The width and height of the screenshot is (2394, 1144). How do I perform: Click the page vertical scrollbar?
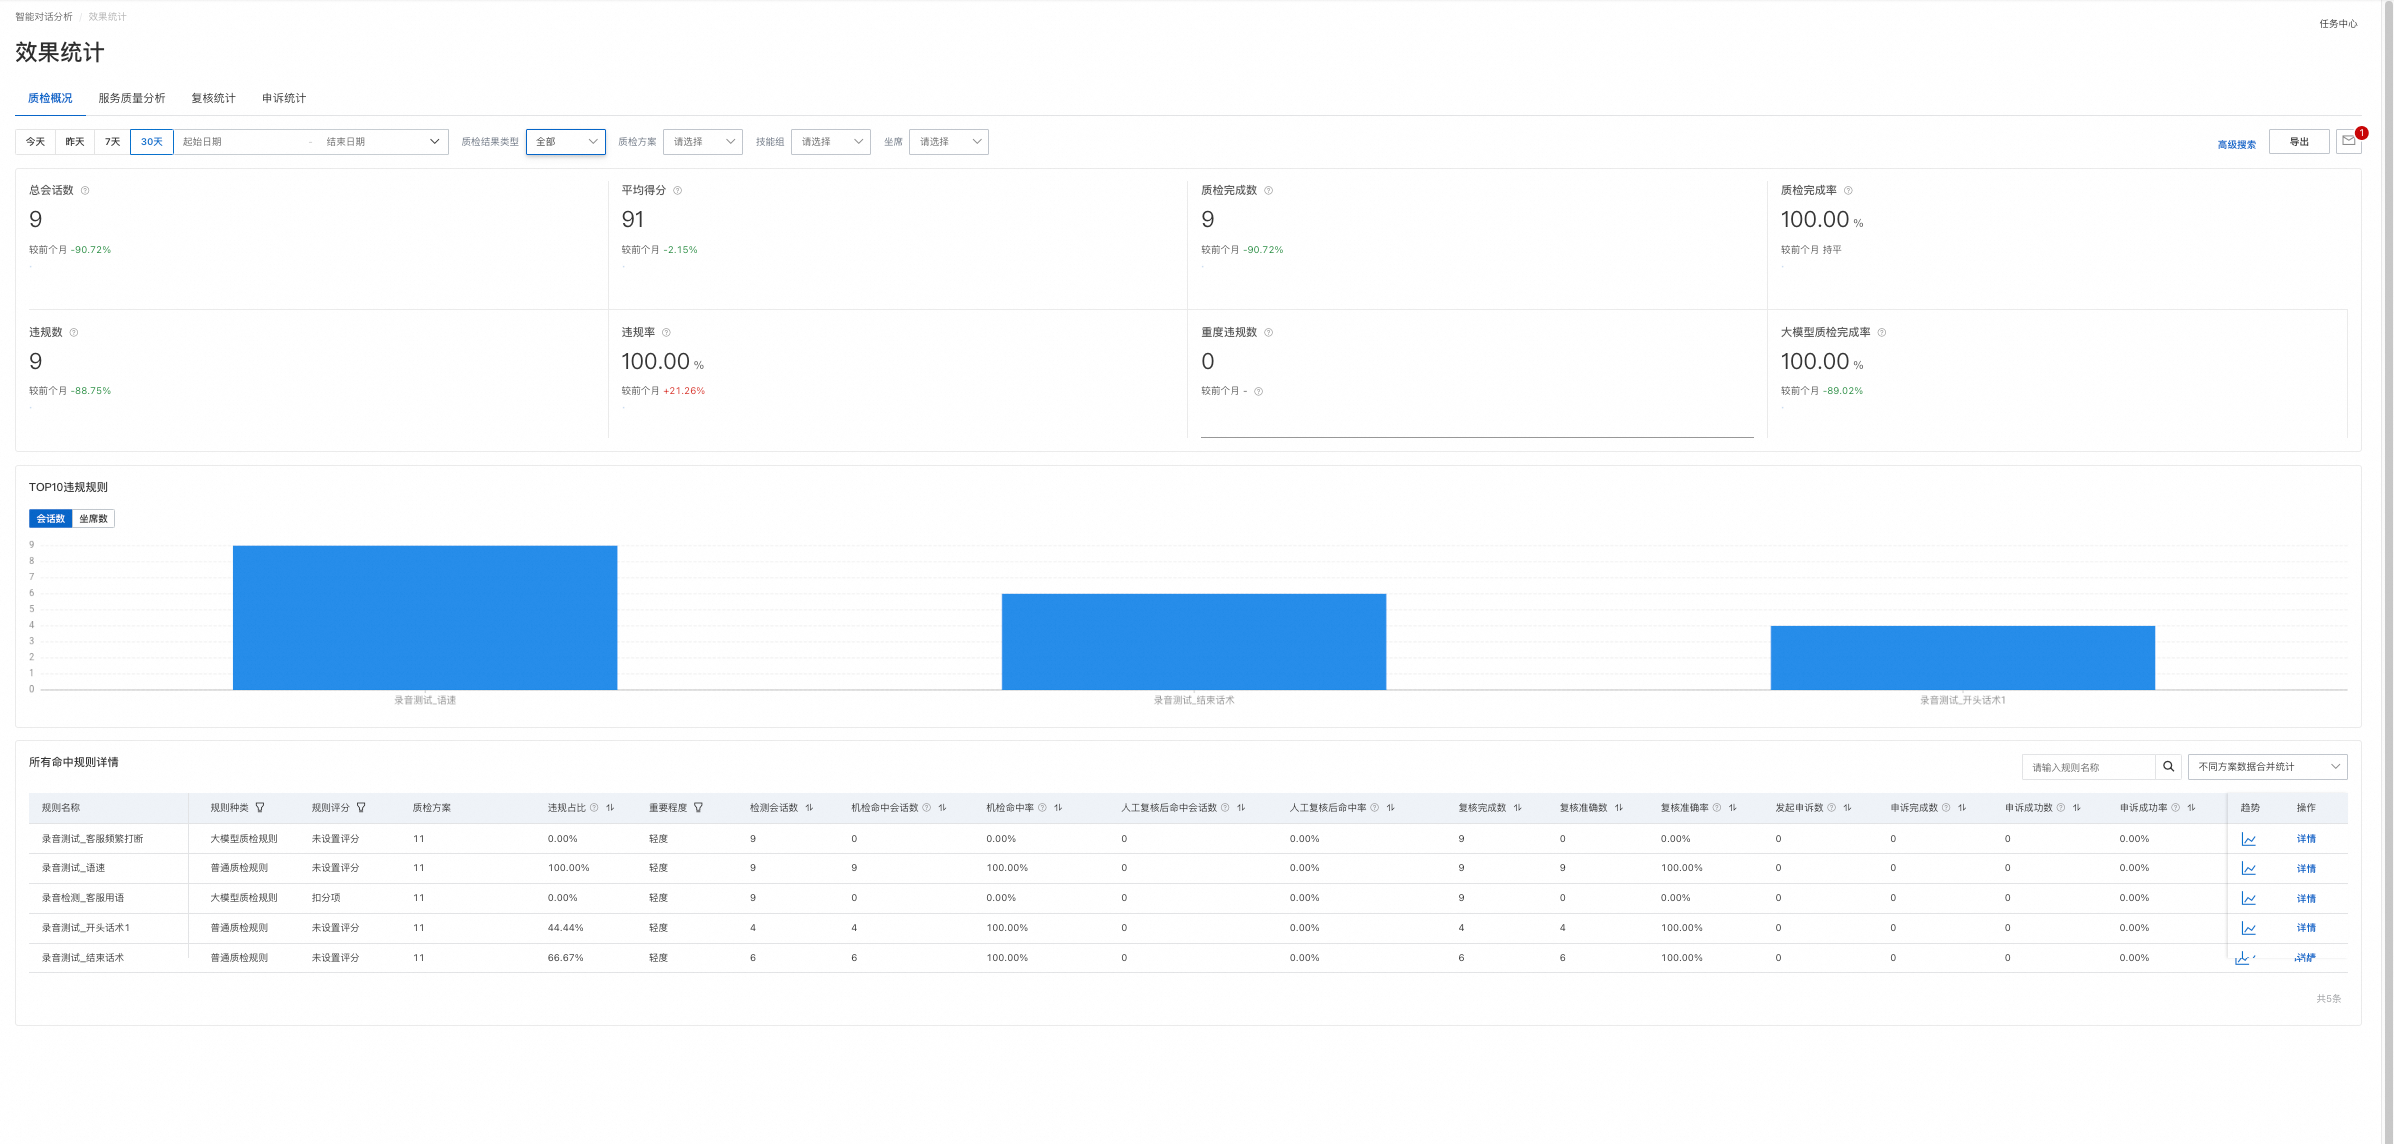(x=2388, y=572)
